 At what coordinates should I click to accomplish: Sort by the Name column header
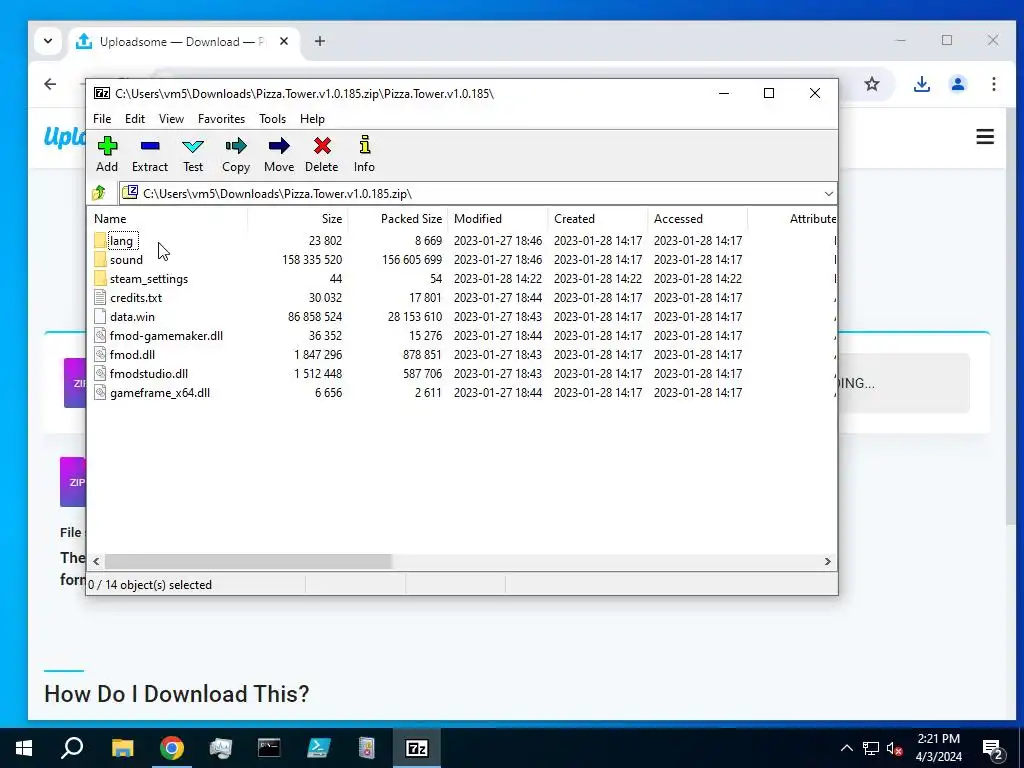point(167,219)
